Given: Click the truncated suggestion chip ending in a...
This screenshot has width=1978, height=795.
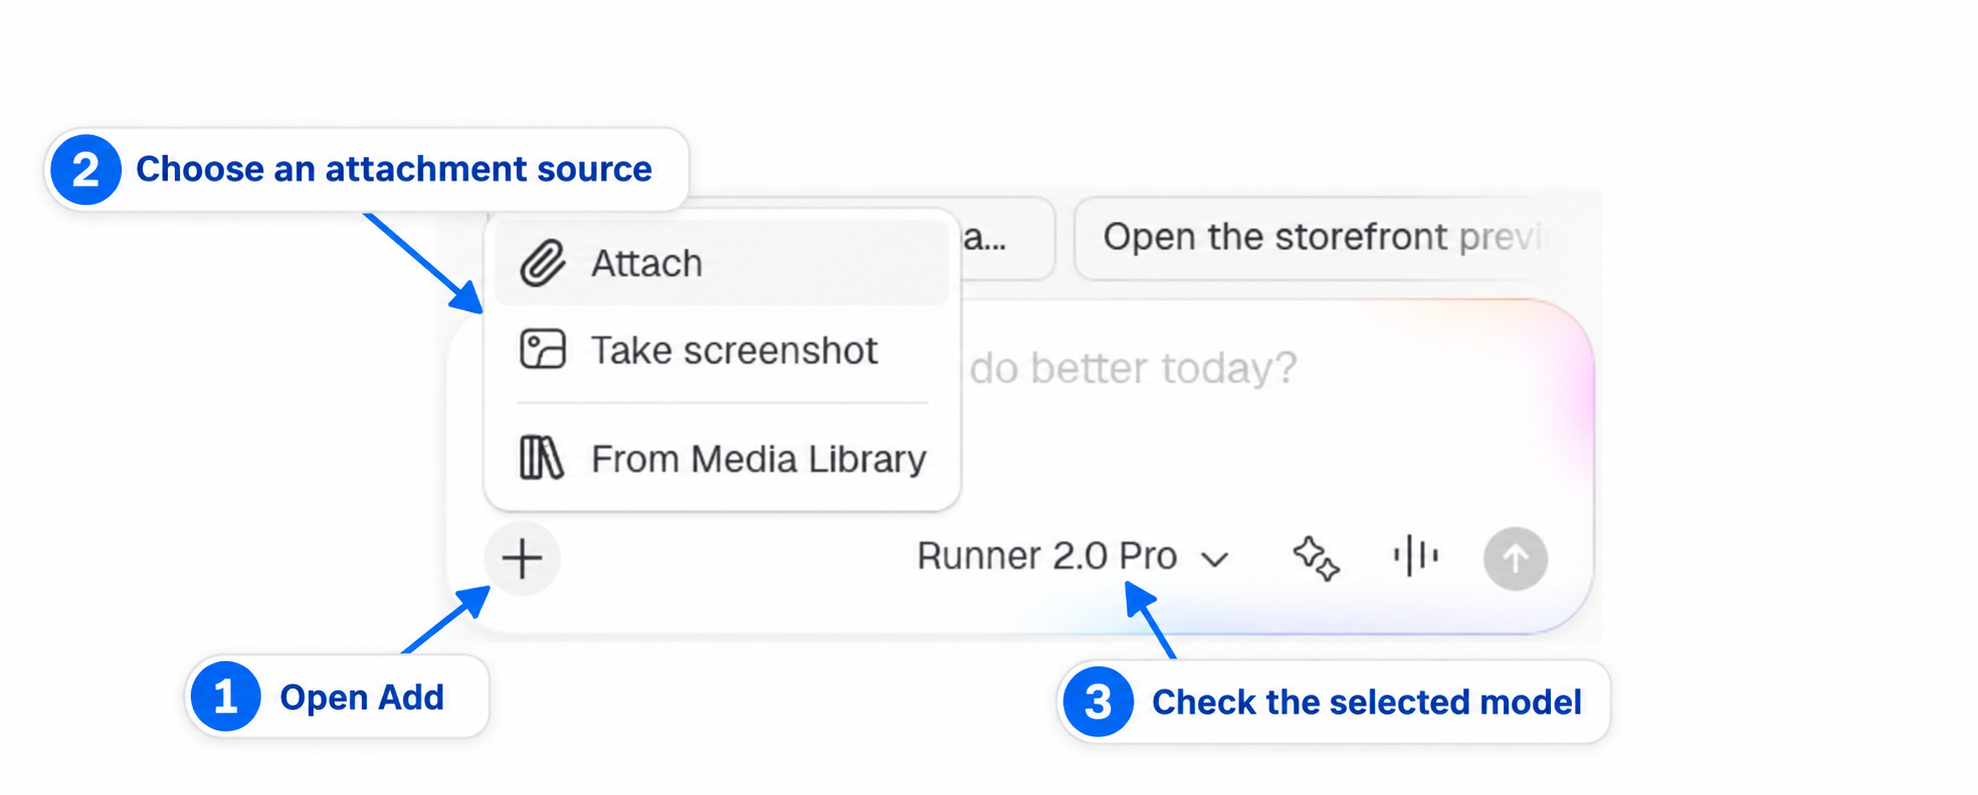Looking at the screenshot, I should 1006,238.
